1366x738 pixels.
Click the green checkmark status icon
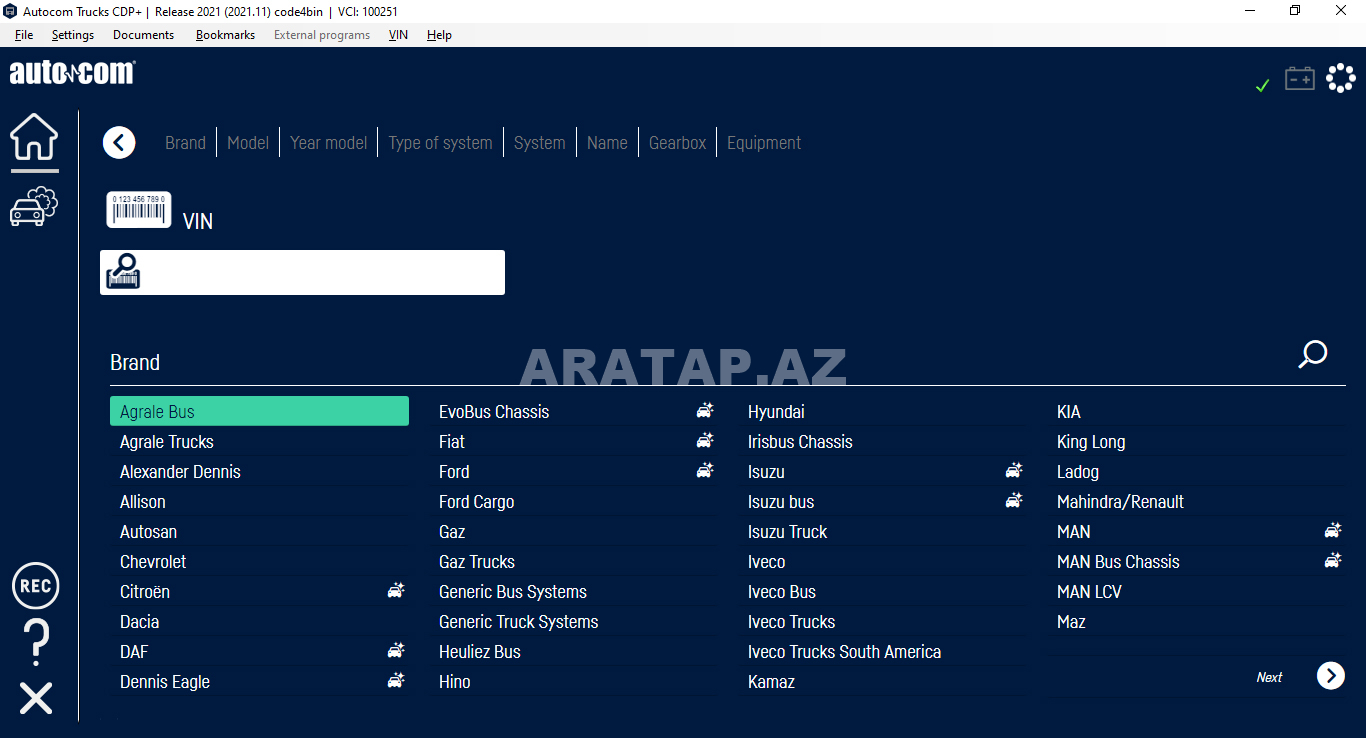pos(1262,86)
